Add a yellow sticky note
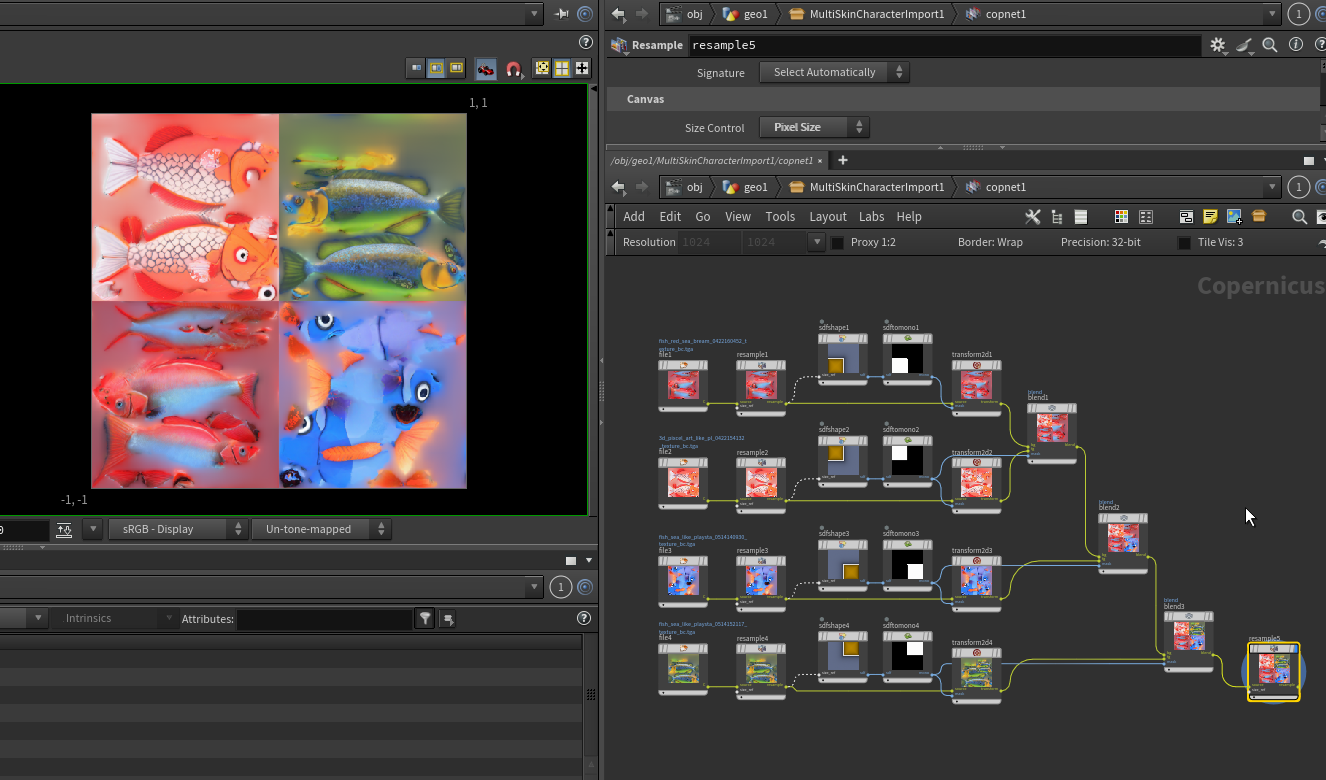The width and height of the screenshot is (1326, 780). click(x=1210, y=217)
